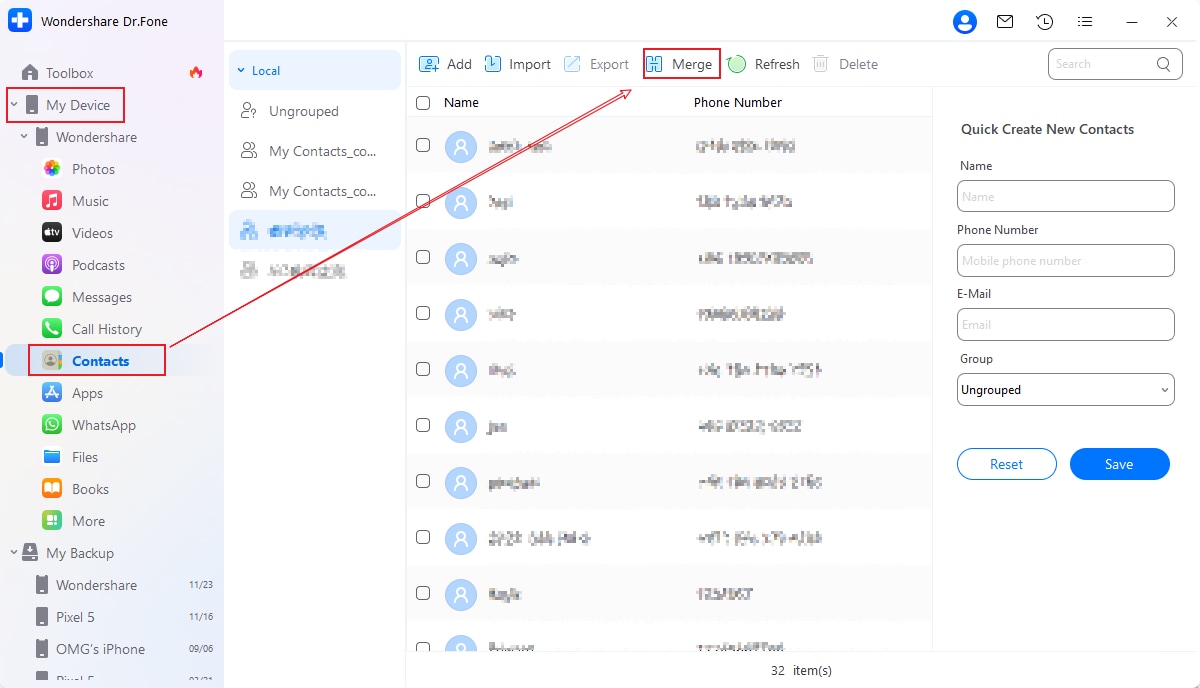Click the Search contacts field
Viewport: 1200px width, 688px height.
pyautogui.click(x=1114, y=64)
